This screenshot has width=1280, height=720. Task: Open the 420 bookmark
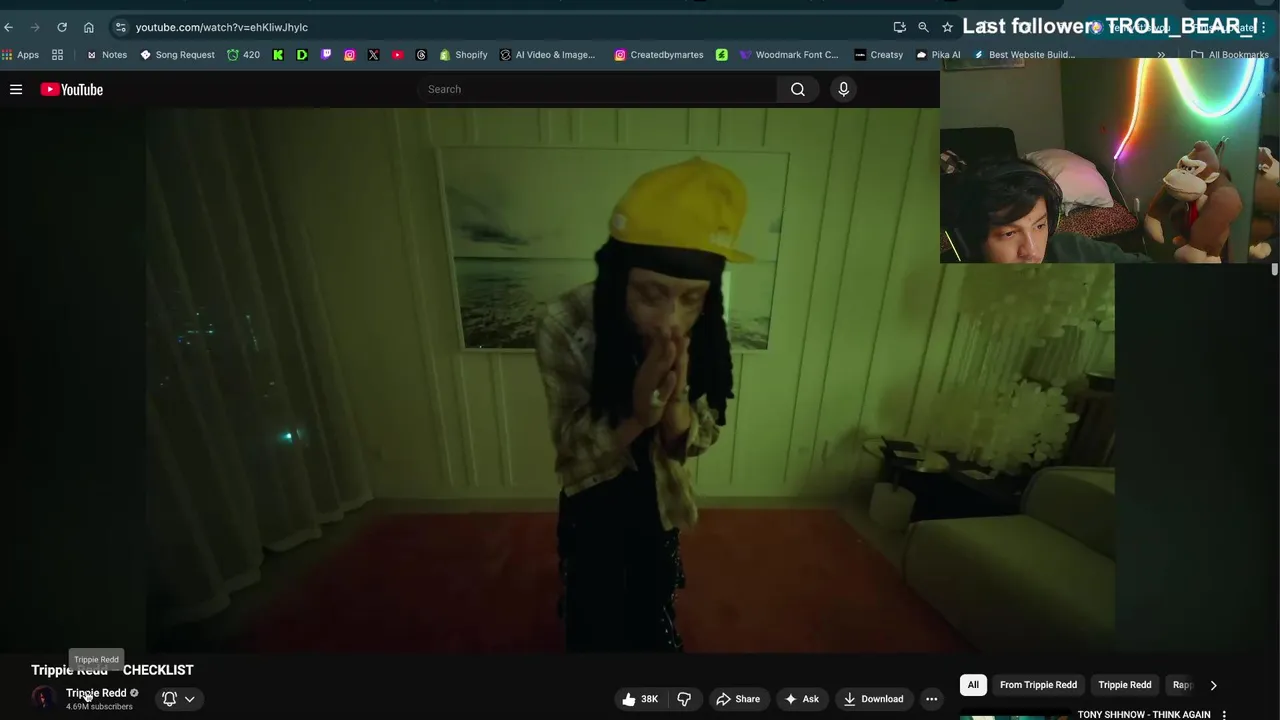(243, 55)
